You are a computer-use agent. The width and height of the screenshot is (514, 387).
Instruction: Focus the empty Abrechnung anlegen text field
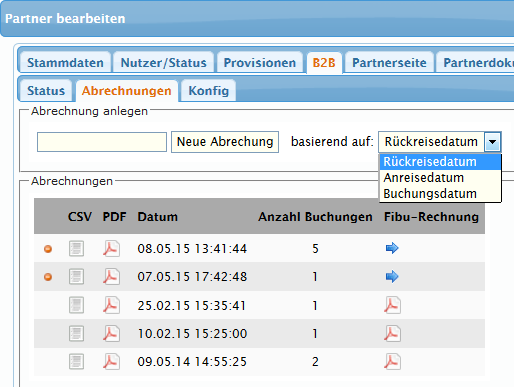(102, 142)
